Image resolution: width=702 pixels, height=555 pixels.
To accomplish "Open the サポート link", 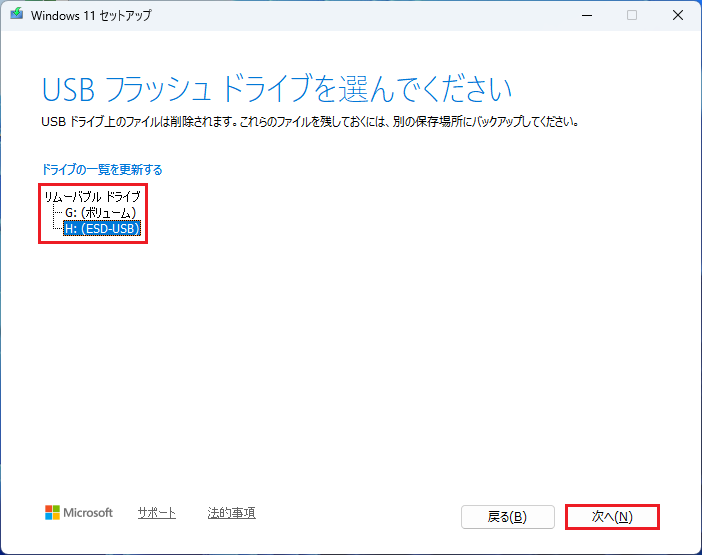I will coord(157,513).
